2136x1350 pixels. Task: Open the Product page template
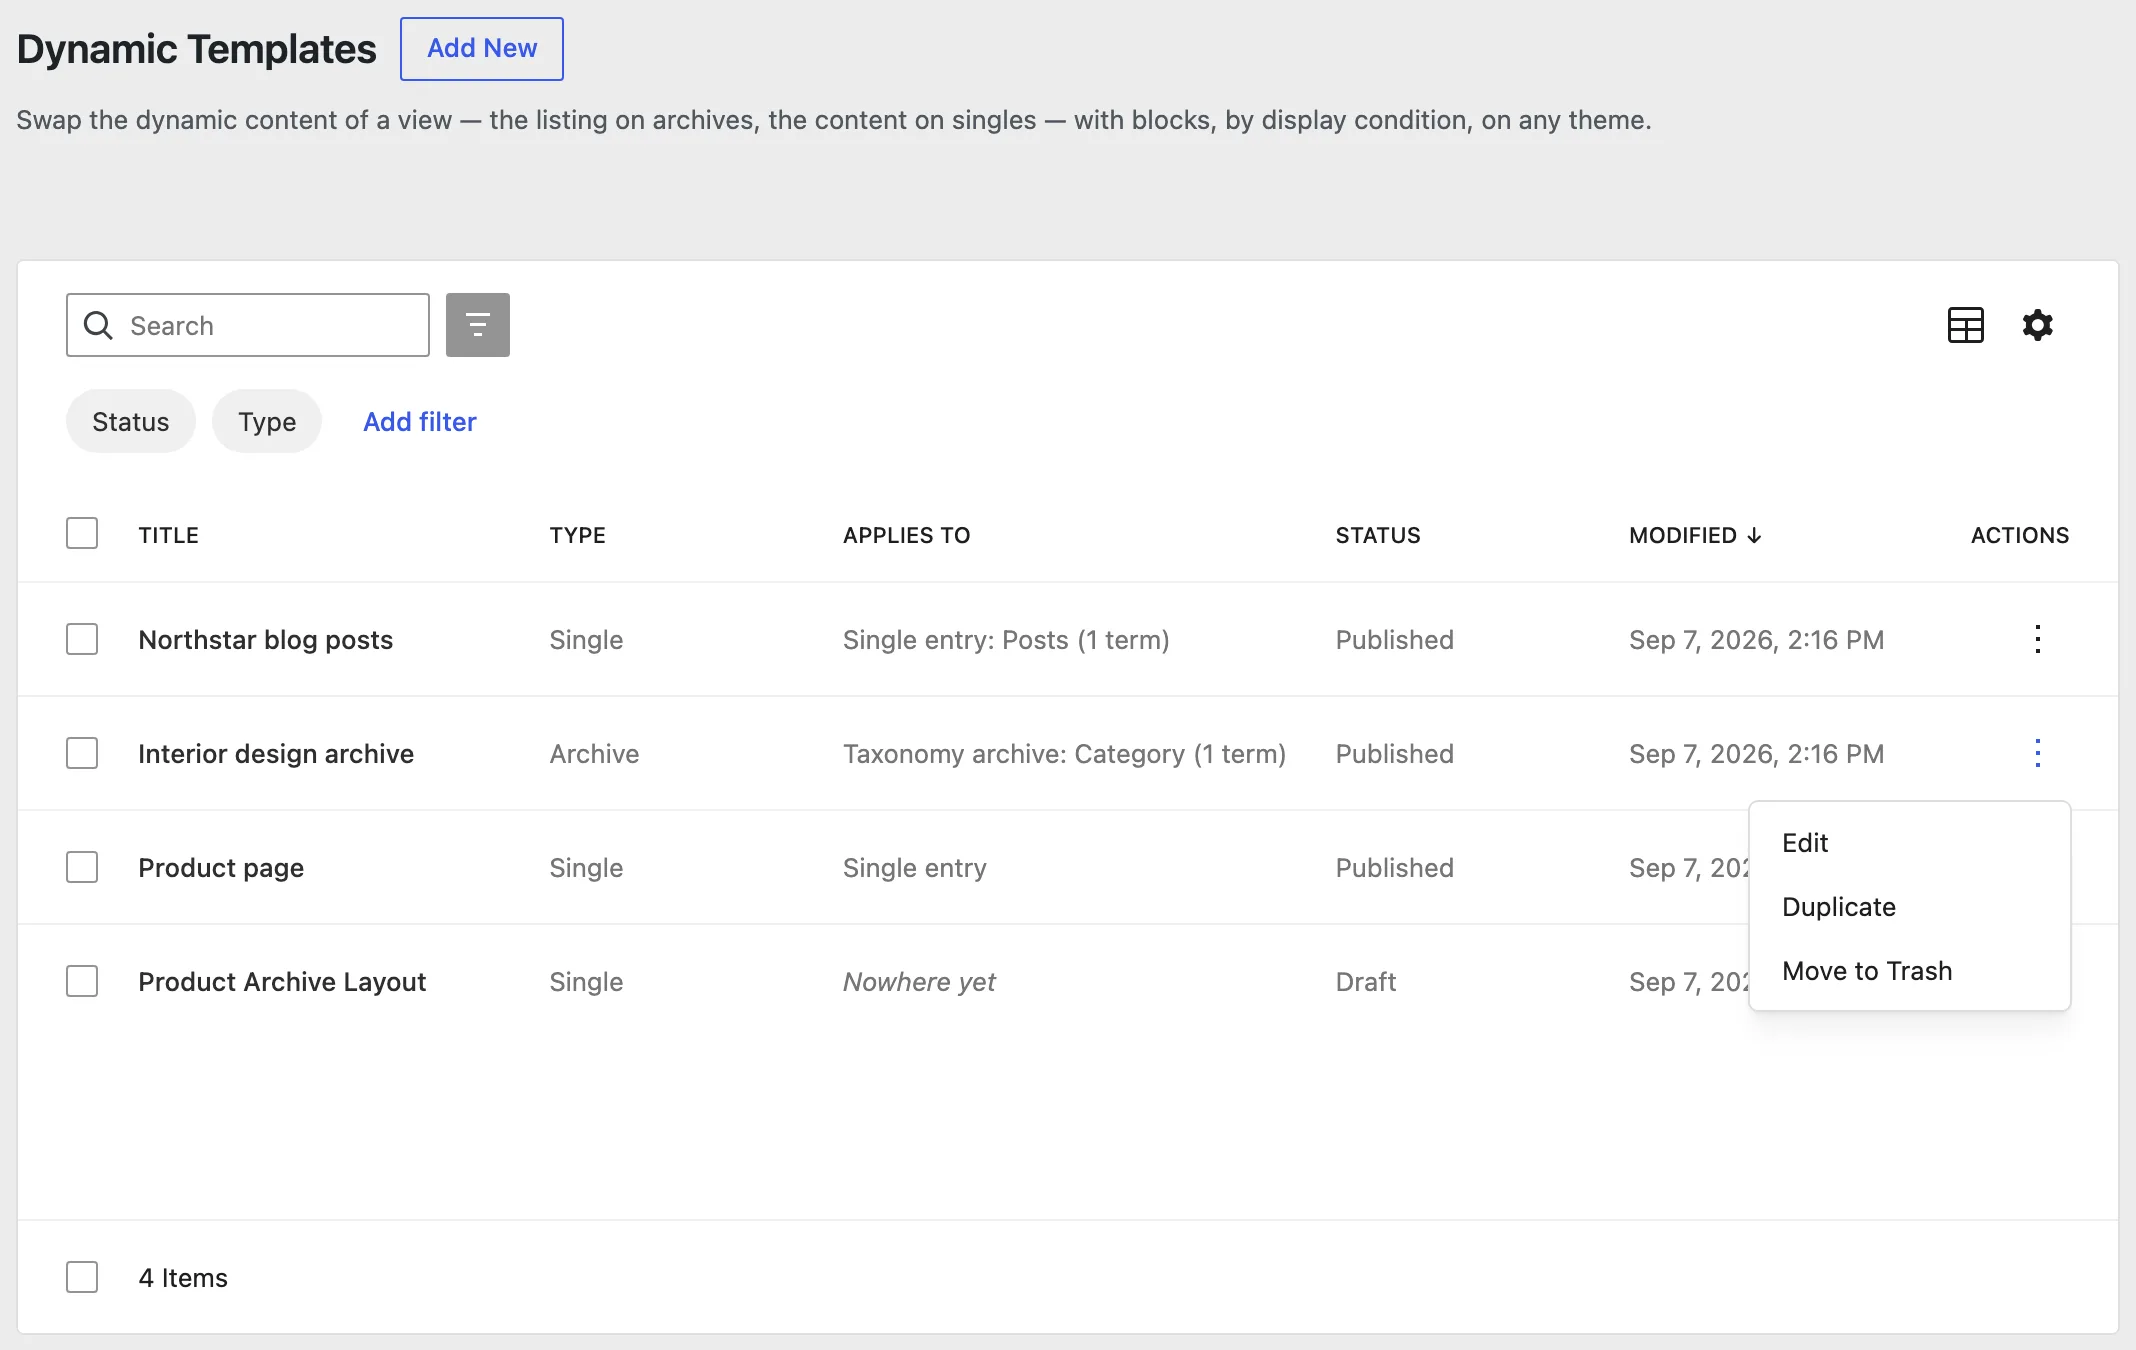pyautogui.click(x=221, y=868)
